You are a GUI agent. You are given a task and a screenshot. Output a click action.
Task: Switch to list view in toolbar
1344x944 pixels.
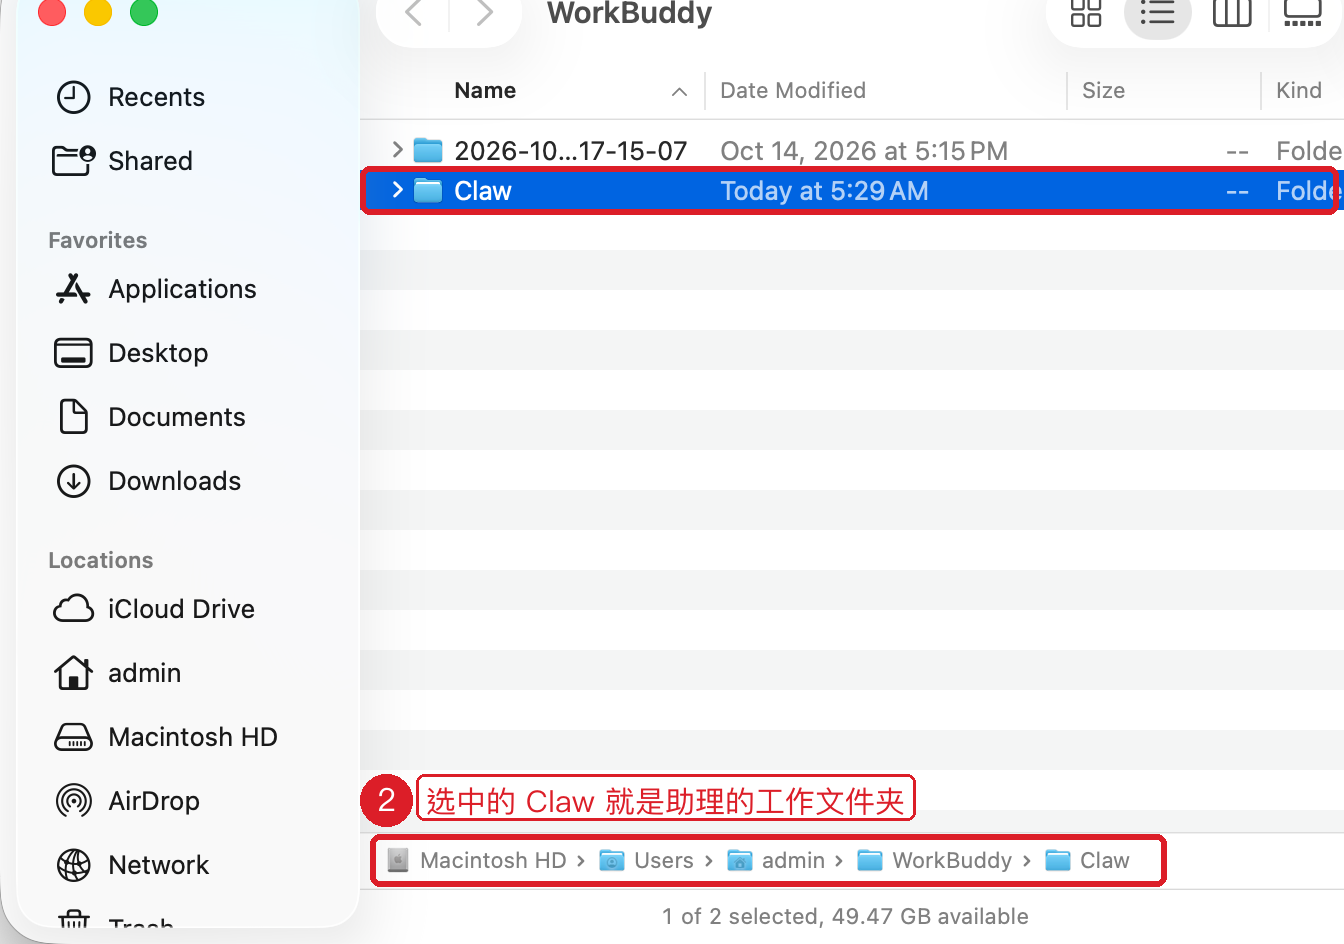coord(1157,13)
